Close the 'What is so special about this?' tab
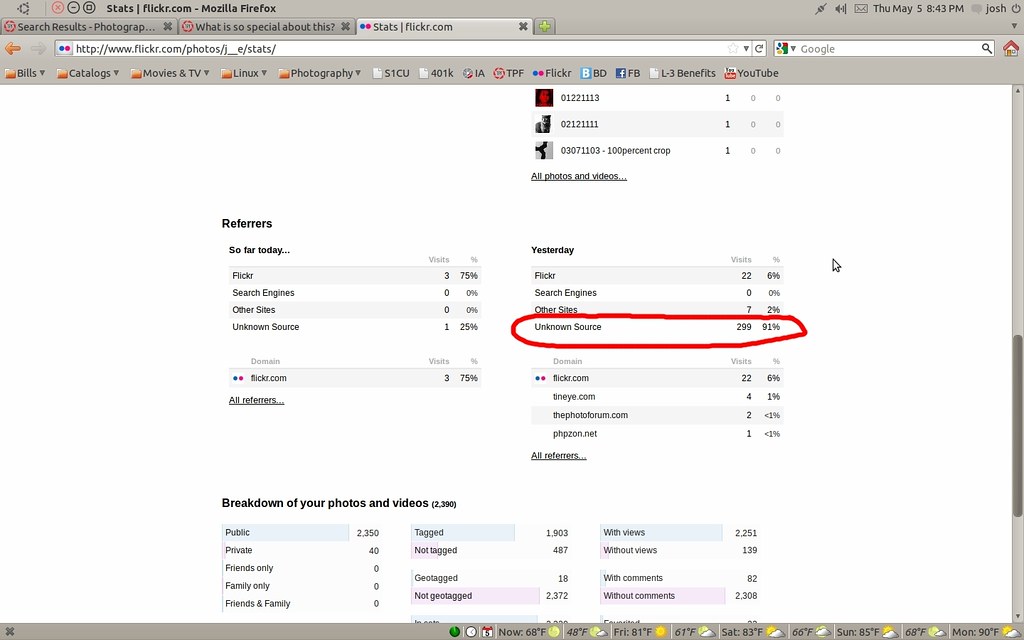 (345, 27)
